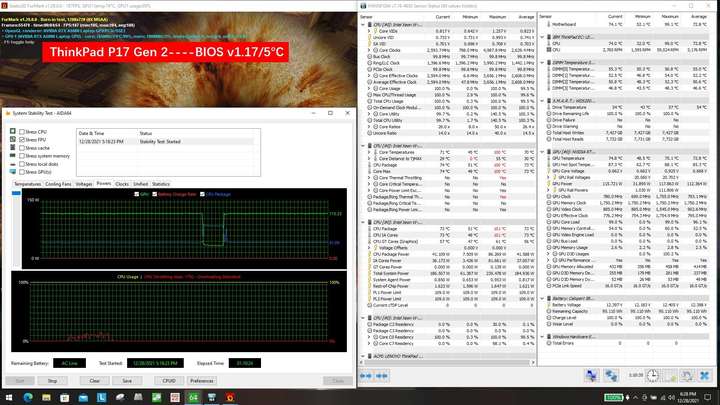Screen dimensions: 720x405
Task: Collapse the GPU NVIDIA RTX sensor group
Action: (x=542, y=152)
